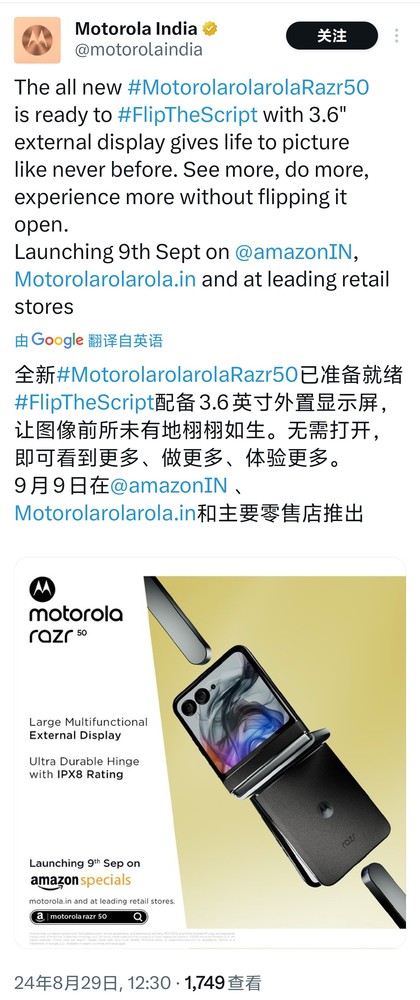Click the 1,749 查看 view count
This screenshot has width=420, height=1000.
point(226,983)
